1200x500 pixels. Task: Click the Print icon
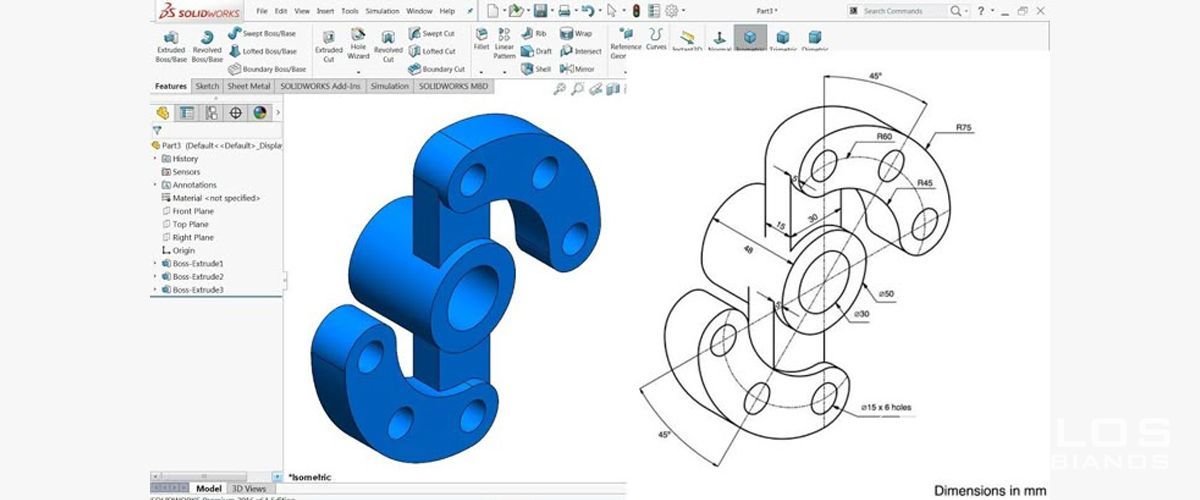point(564,11)
